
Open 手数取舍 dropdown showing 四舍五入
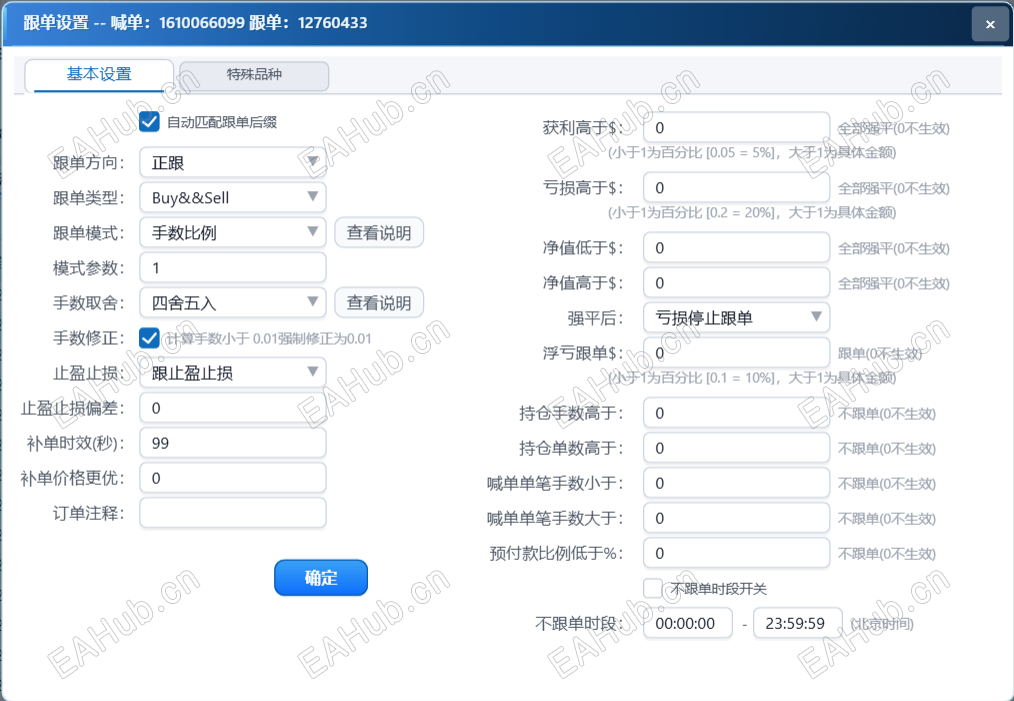click(233, 303)
